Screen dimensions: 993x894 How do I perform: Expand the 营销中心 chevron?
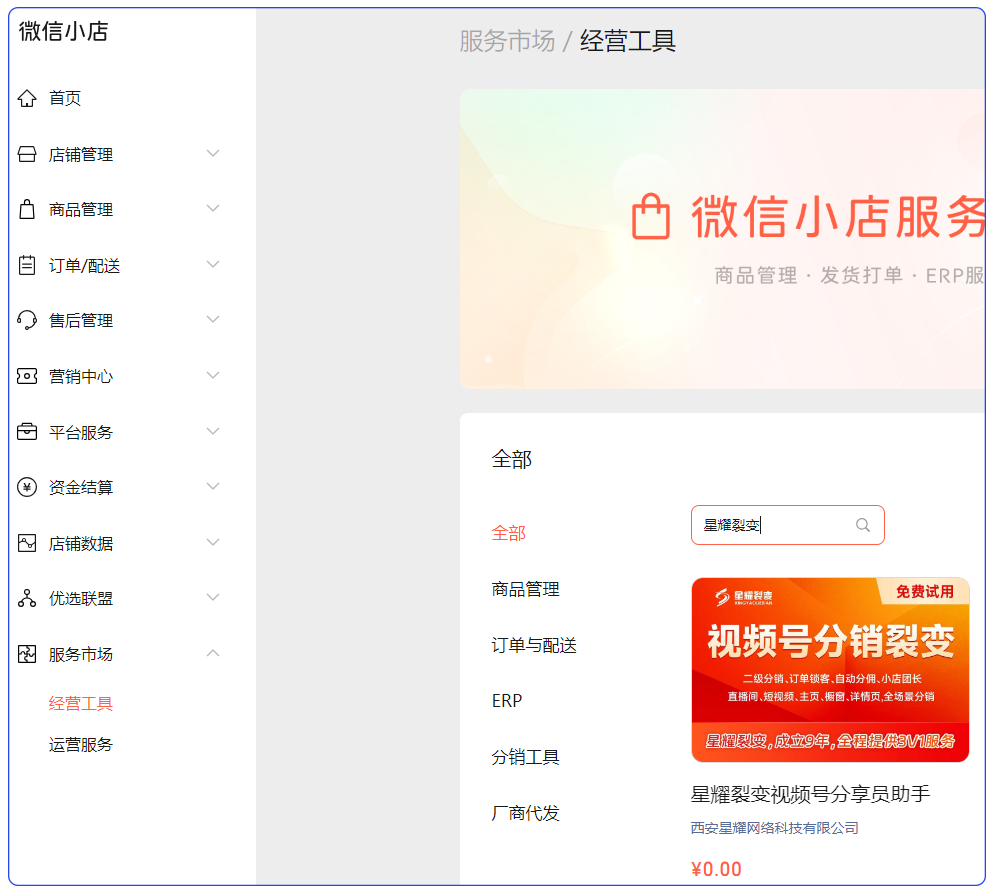[x=213, y=375]
